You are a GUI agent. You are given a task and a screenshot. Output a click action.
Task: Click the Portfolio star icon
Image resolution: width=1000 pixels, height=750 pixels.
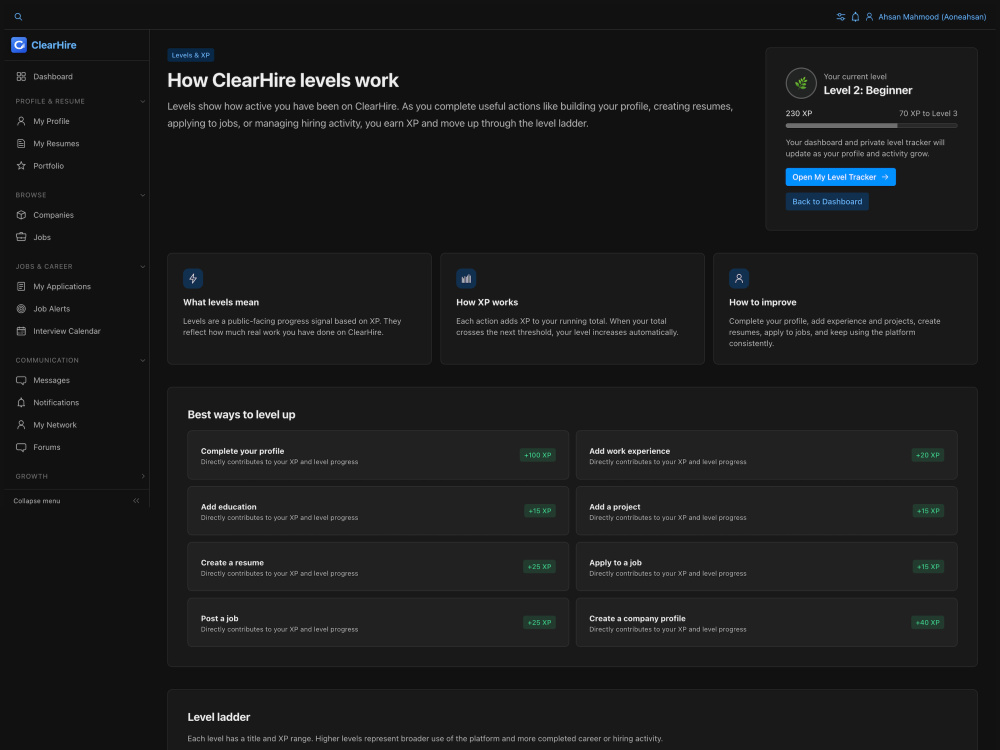pos(21,166)
